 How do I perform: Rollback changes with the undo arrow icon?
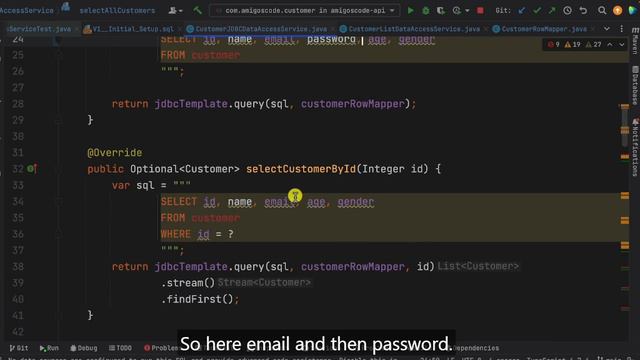[583, 11]
